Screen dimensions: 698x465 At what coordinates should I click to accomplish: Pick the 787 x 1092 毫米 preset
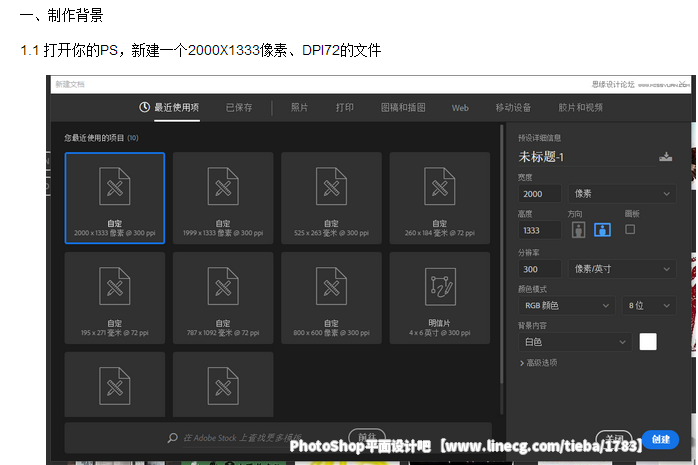click(223, 298)
